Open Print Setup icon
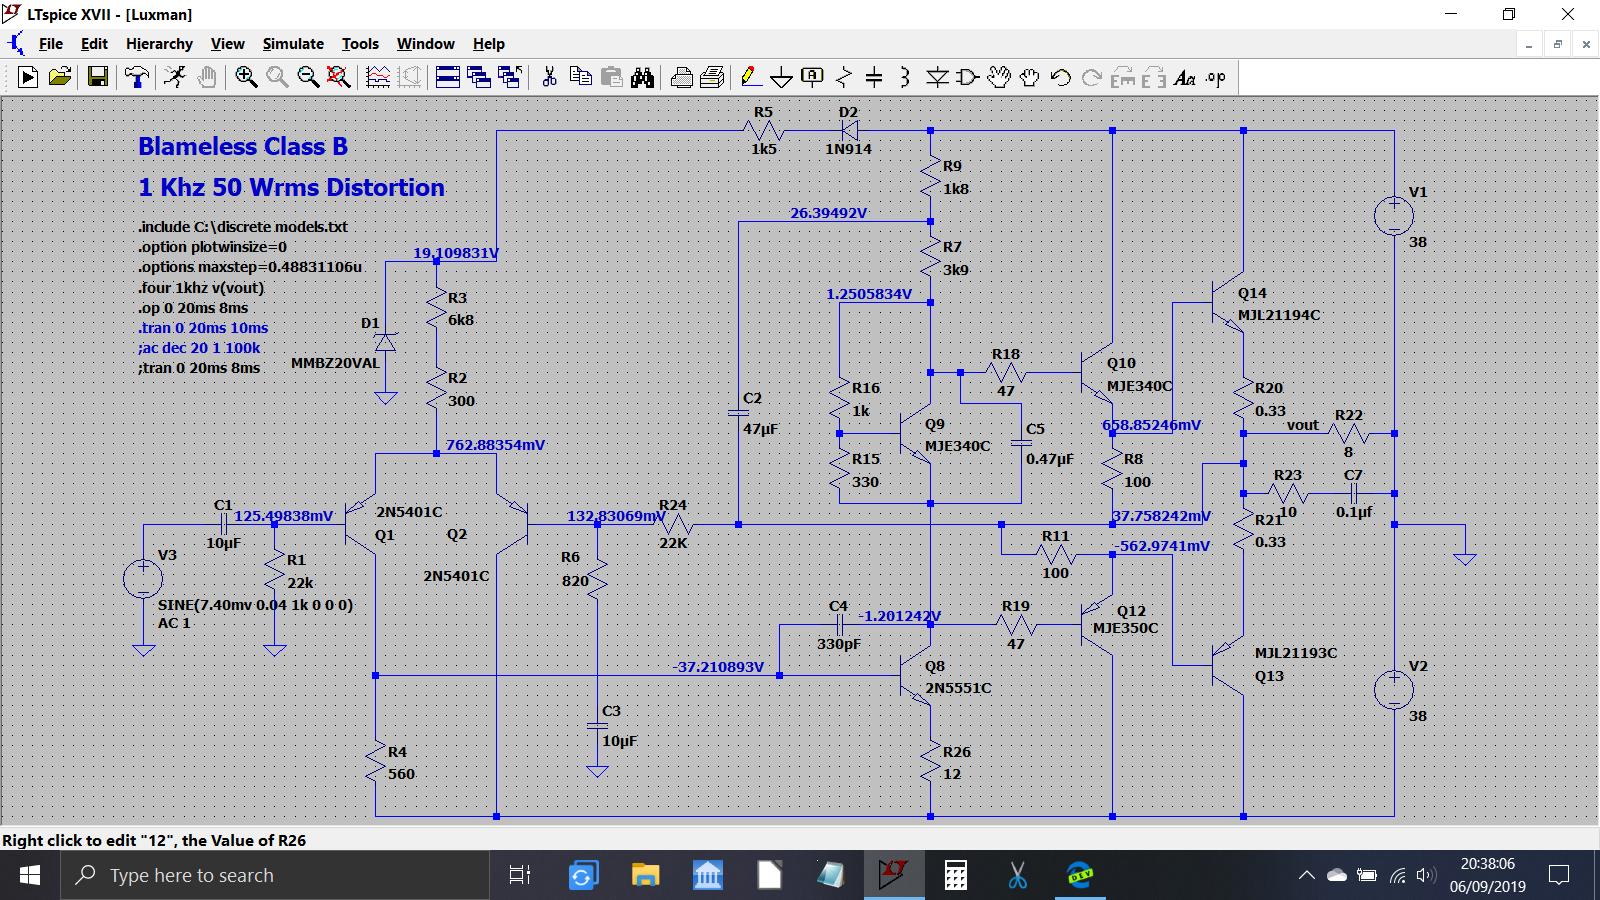The height and width of the screenshot is (900, 1600). 713,77
